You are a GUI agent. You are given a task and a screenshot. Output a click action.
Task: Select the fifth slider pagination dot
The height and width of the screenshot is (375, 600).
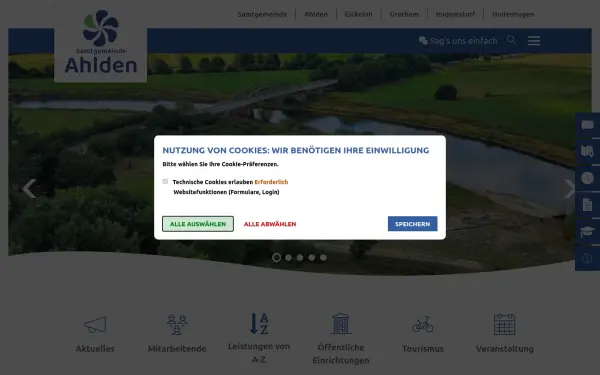[x=323, y=258]
